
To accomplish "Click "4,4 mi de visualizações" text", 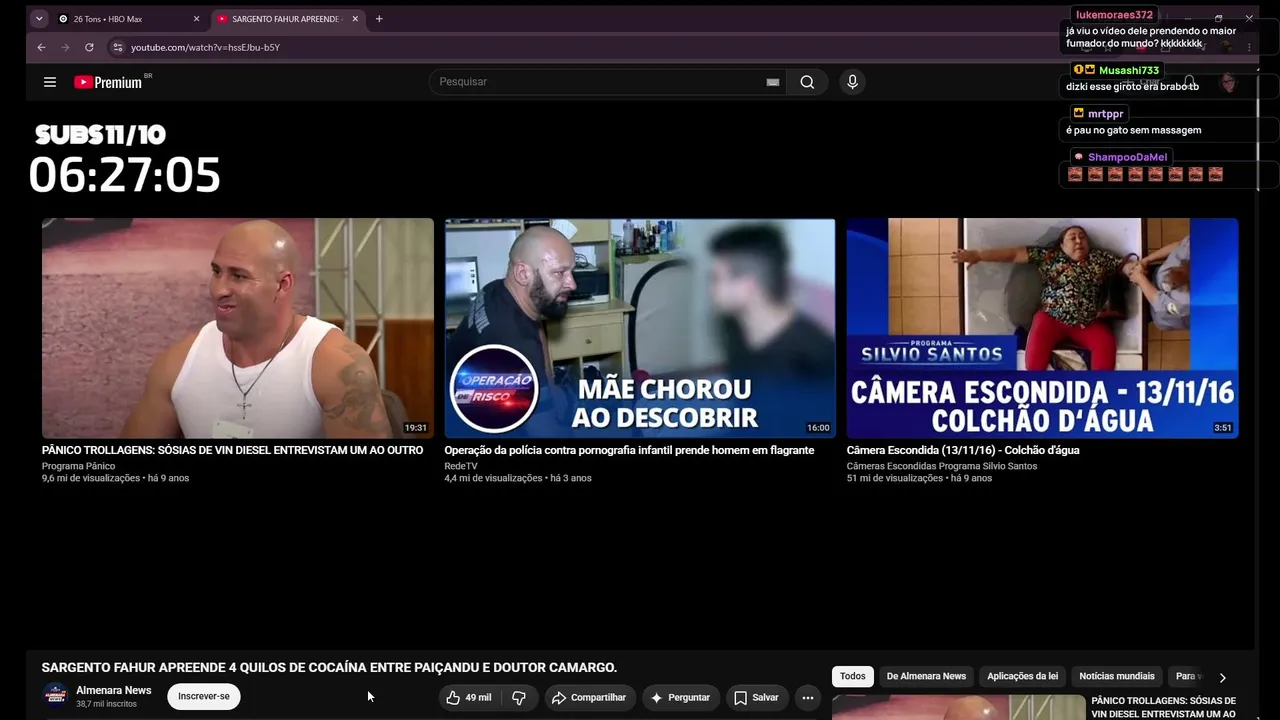I will click(x=494, y=478).
